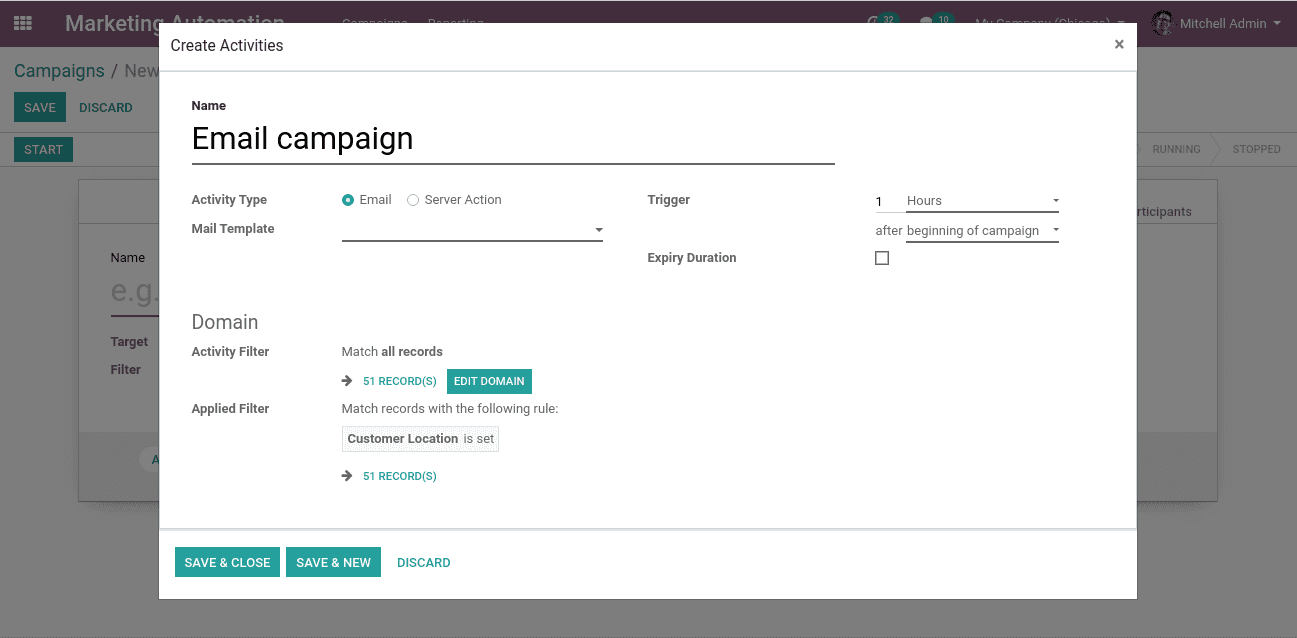The width and height of the screenshot is (1297, 638).
Task: Edit the activity Name field
Action: (513, 139)
